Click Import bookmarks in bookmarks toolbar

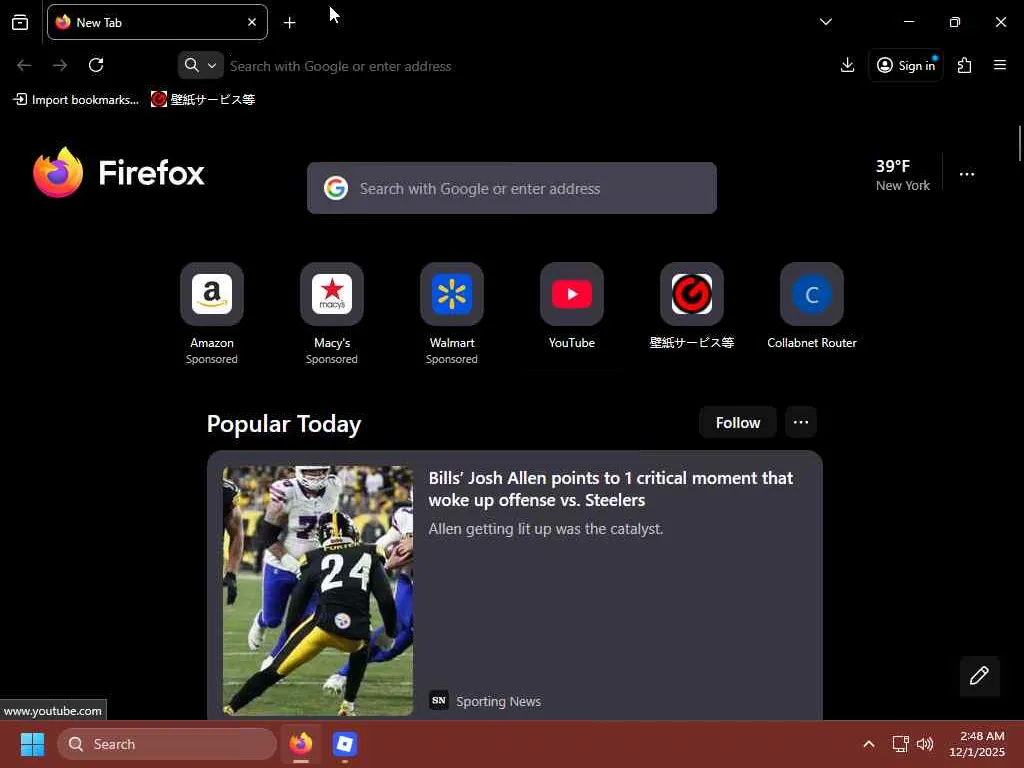tap(76, 99)
